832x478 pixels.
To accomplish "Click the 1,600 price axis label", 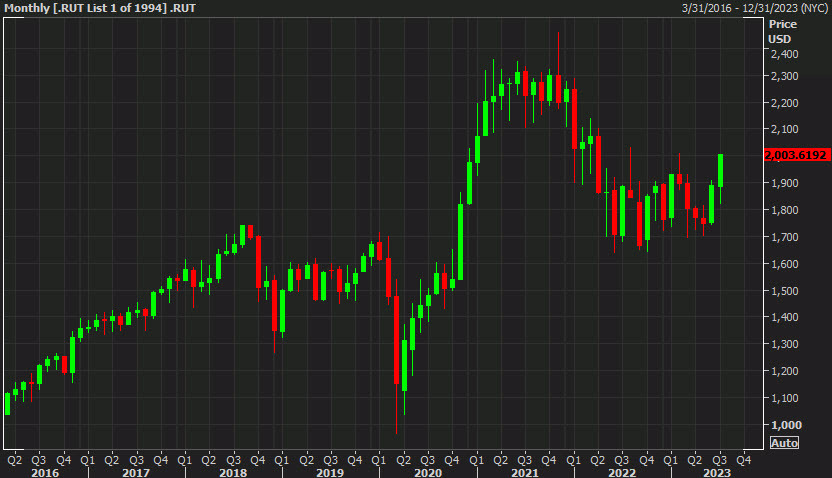I will point(784,264).
